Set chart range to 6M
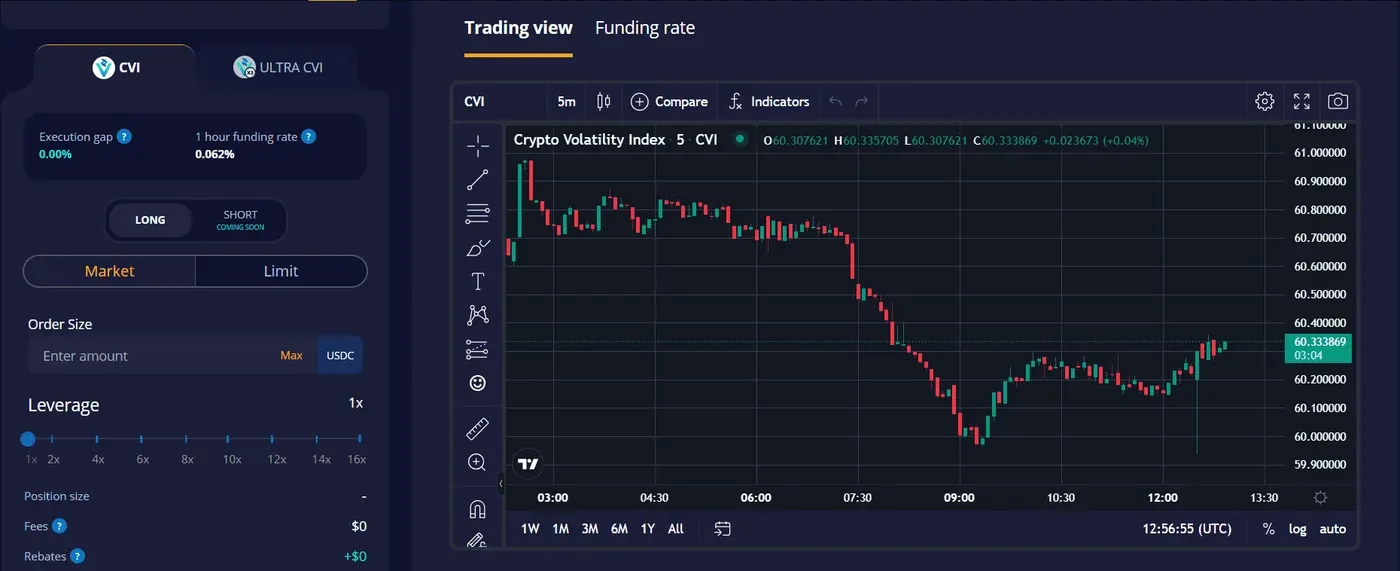The width and height of the screenshot is (1400, 571). (619, 528)
